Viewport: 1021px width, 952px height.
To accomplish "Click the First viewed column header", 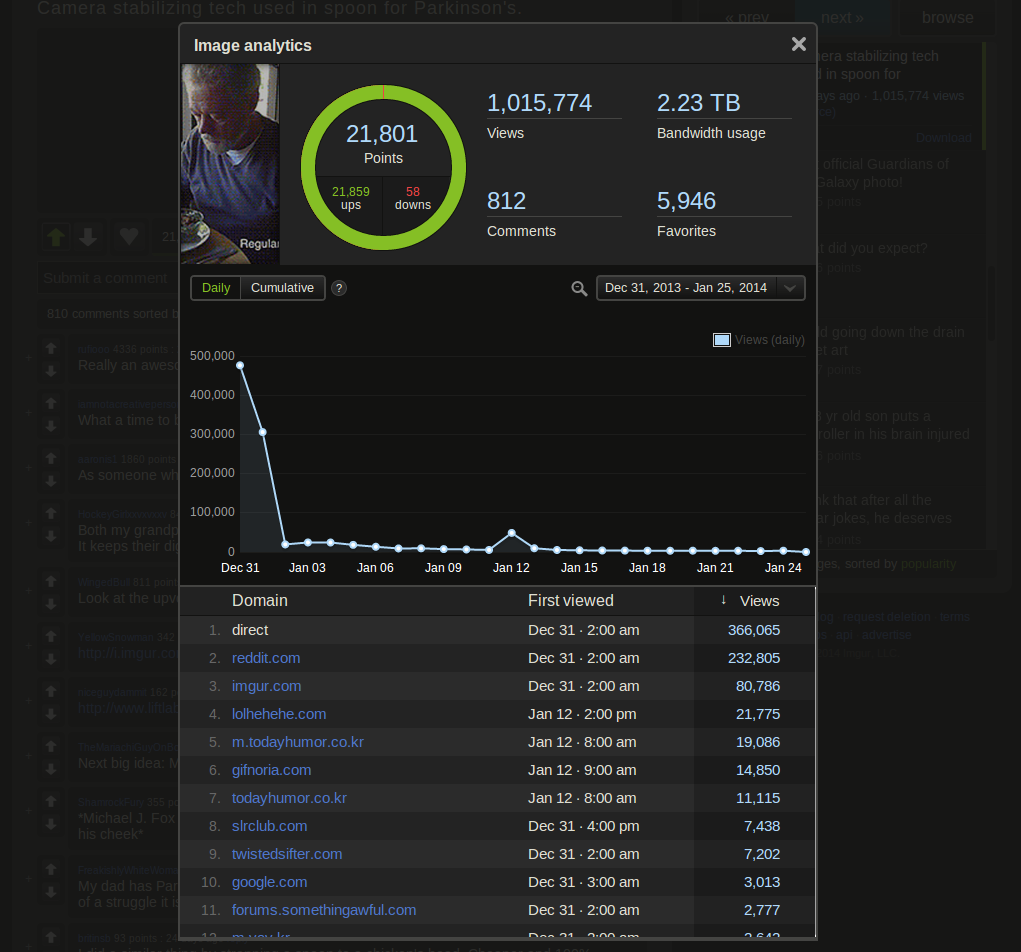I will [570, 600].
